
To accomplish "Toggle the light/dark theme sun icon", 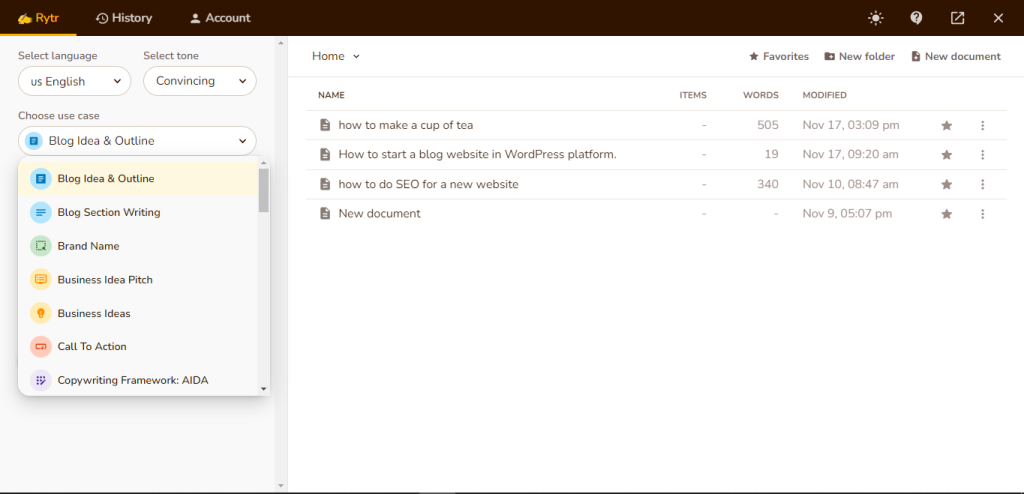I will tap(875, 18).
